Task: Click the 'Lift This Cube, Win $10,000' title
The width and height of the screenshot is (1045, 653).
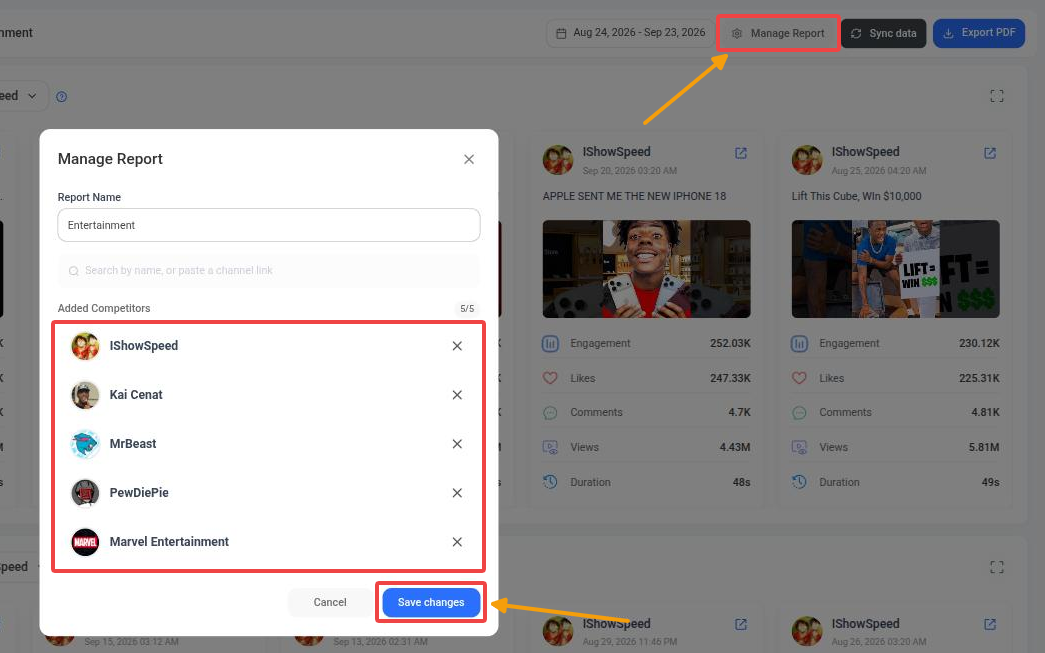Action: tap(856, 197)
